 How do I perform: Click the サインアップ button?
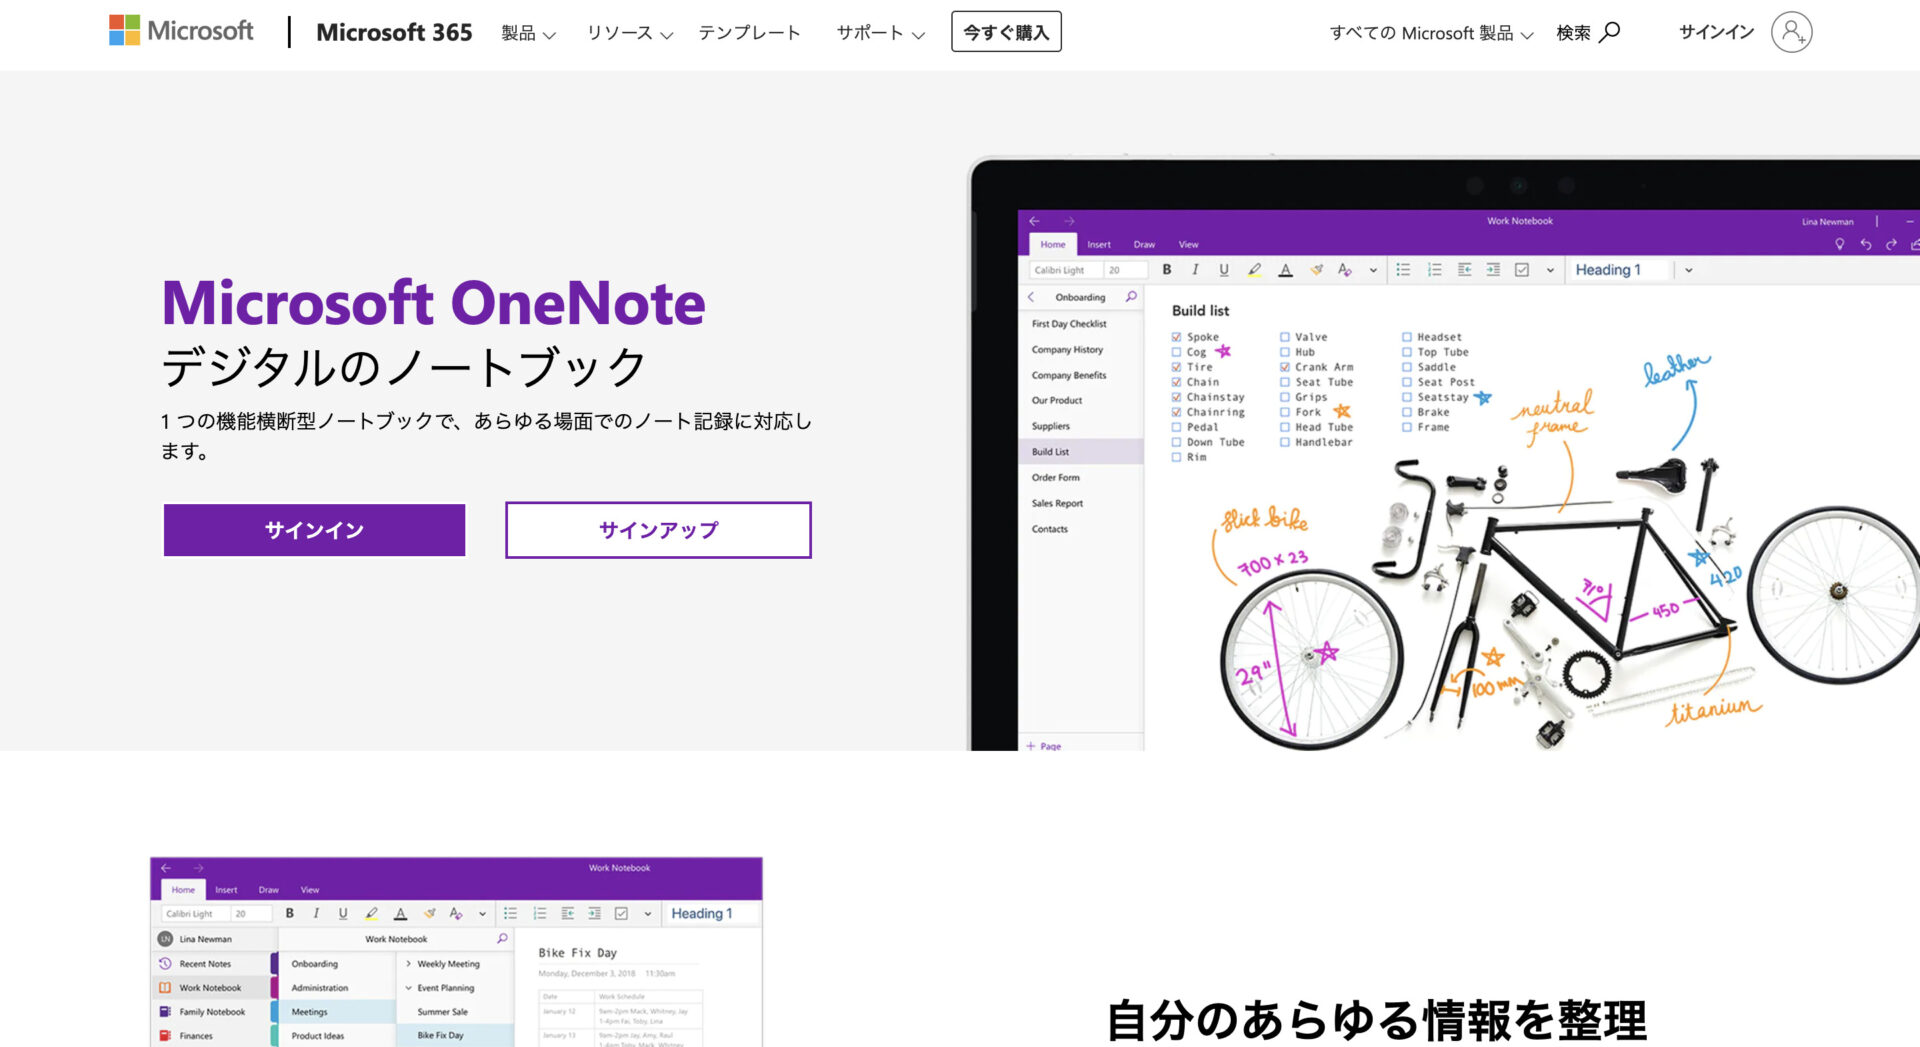coord(658,530)
